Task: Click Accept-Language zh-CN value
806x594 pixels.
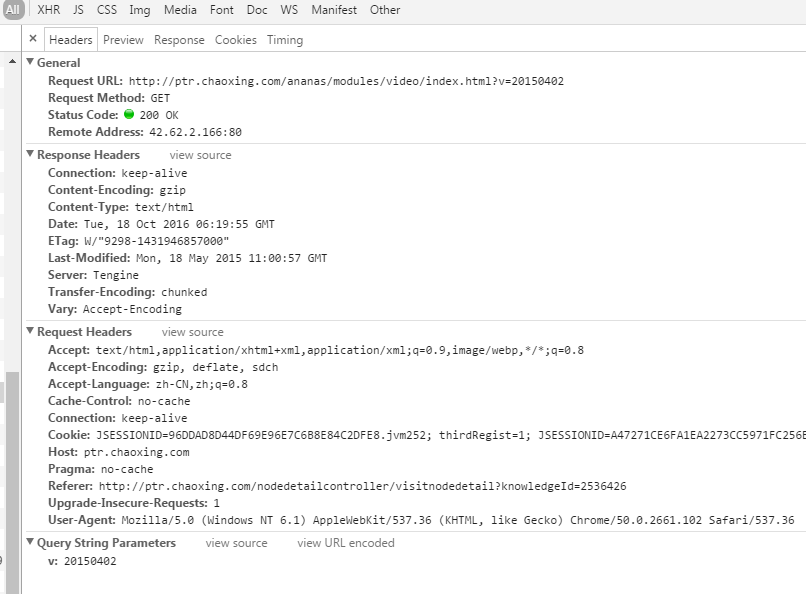Action: coord(202,384)
